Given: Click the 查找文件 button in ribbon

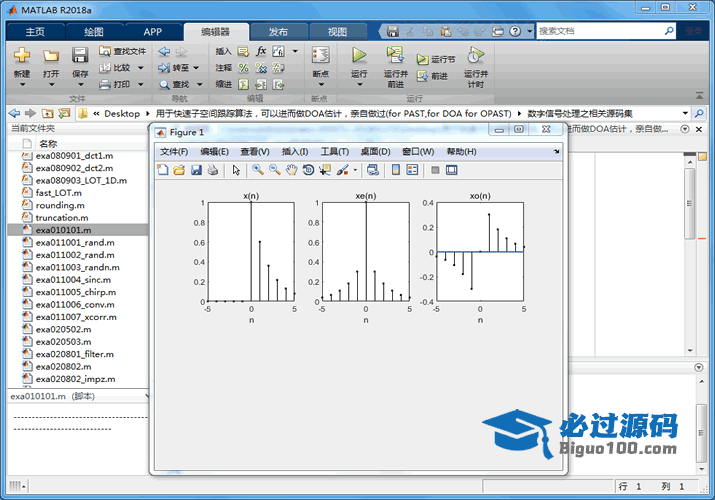Looking at the screenshot, I should pyautogui.click(x=123, y=51).
